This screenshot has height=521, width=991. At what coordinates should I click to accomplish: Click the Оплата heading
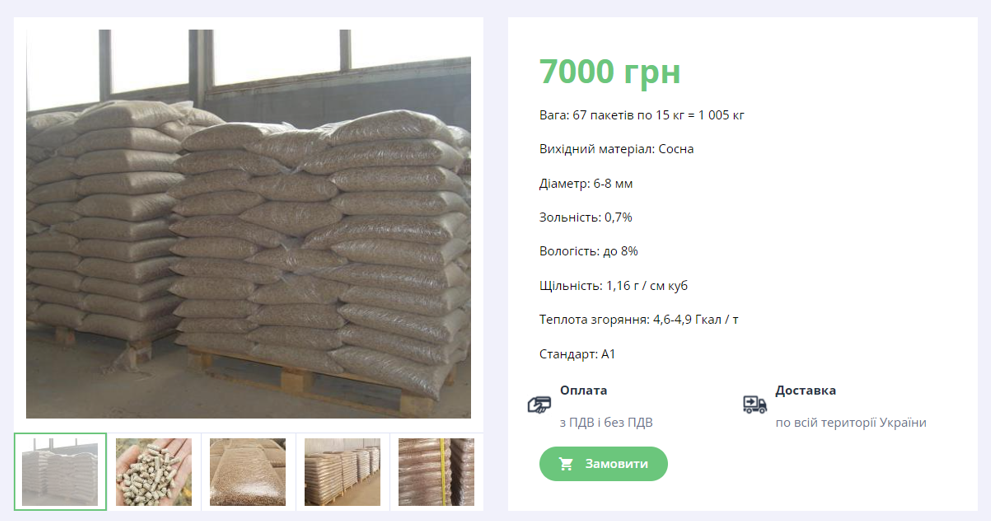click(583, 390)
